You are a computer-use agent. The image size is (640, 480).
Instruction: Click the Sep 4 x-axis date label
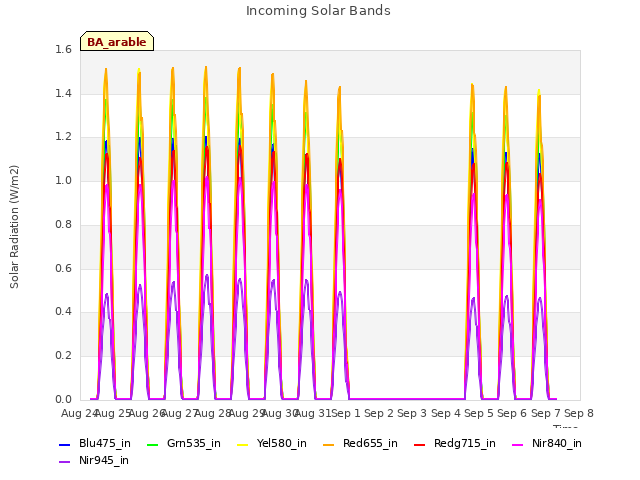point(446,413)
